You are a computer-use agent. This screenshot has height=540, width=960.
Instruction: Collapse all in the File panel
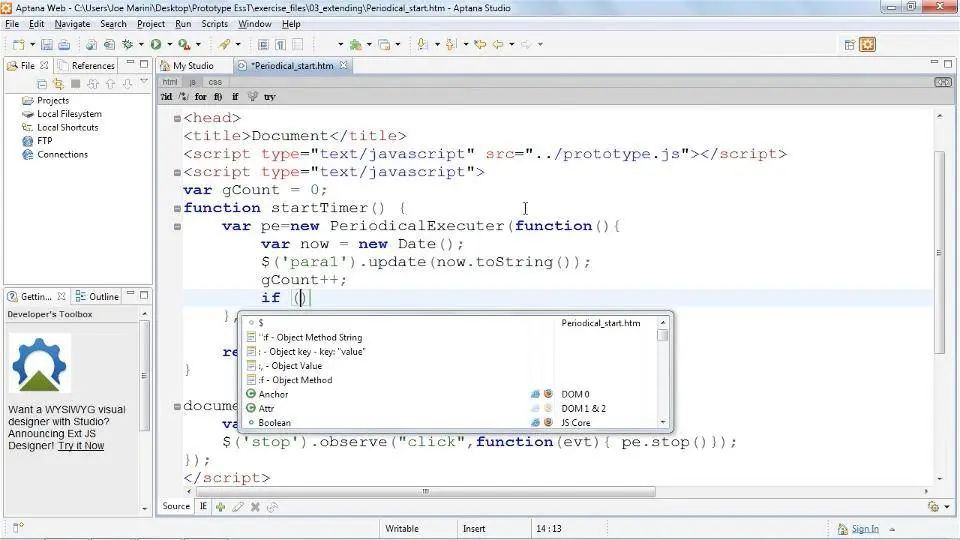click(42, 84)
